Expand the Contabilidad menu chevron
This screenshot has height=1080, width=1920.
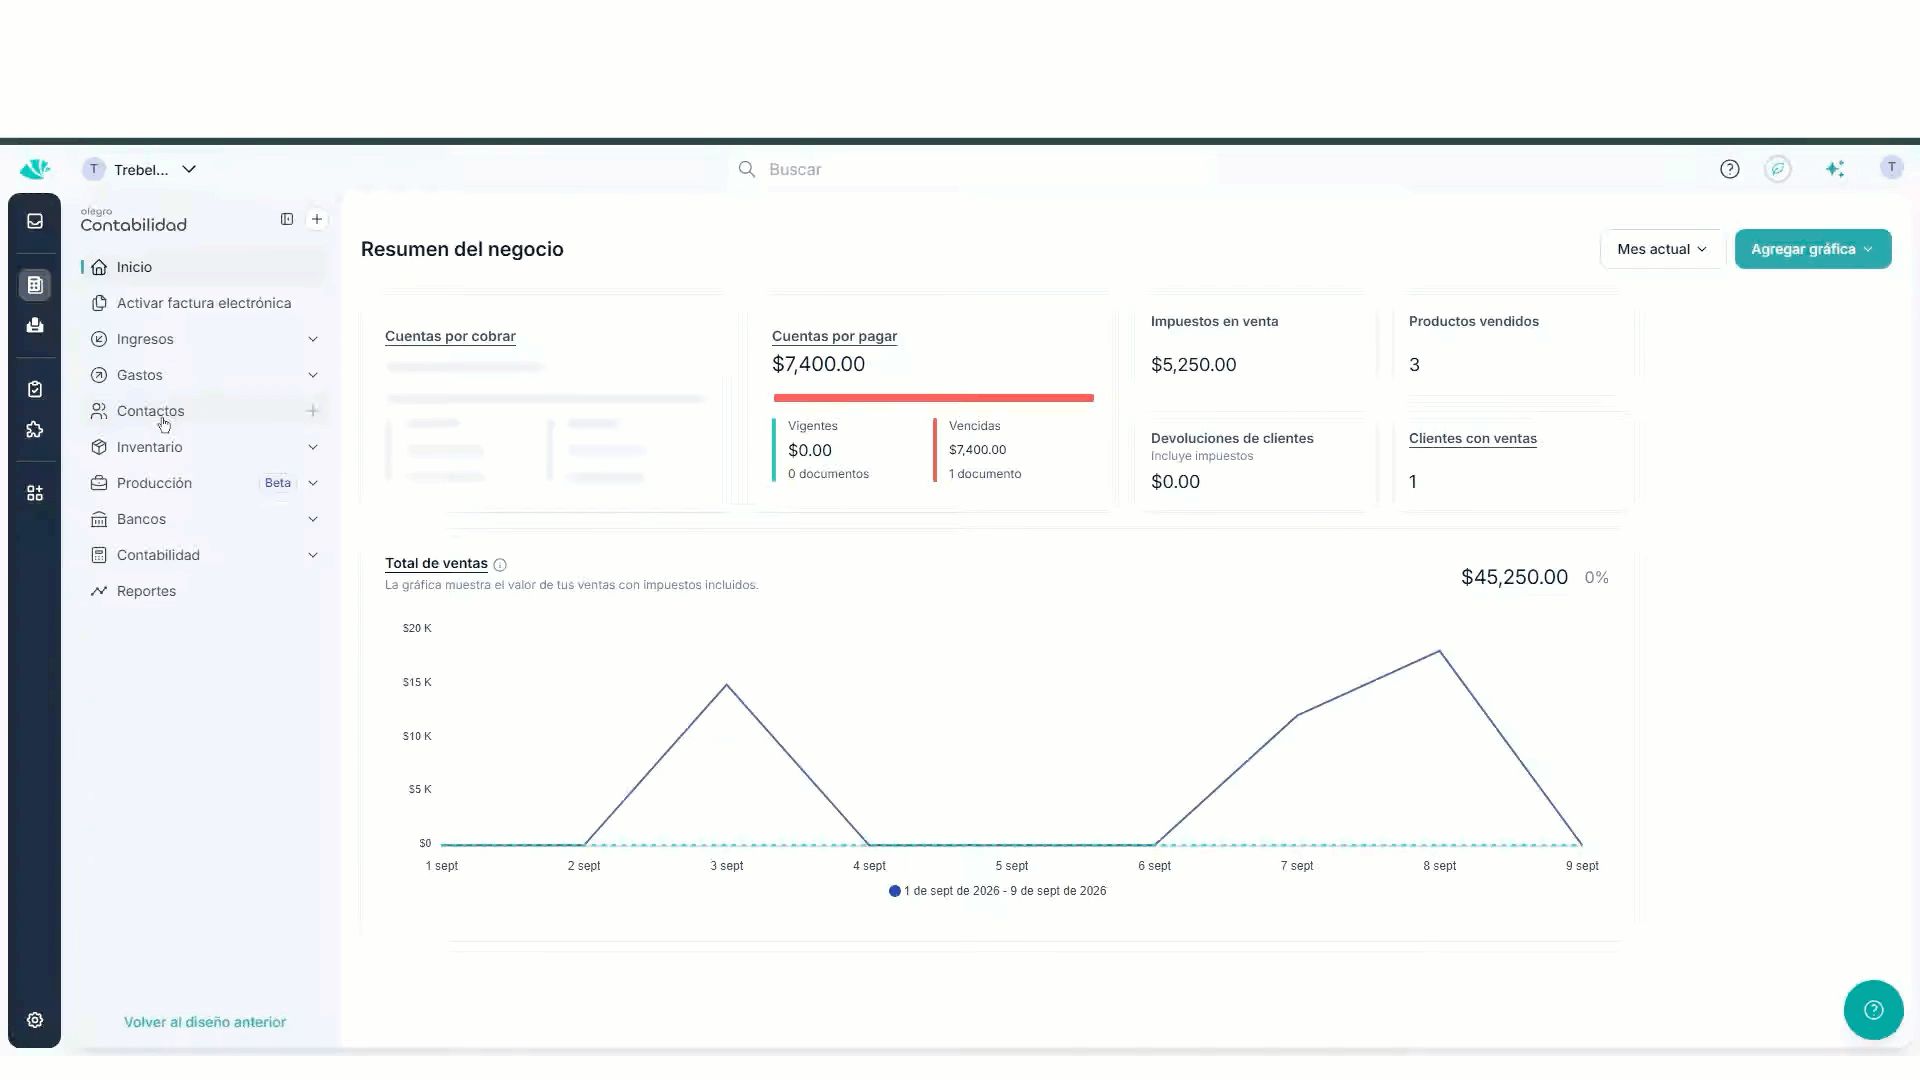pyautogui.click(x=313, y=555)
